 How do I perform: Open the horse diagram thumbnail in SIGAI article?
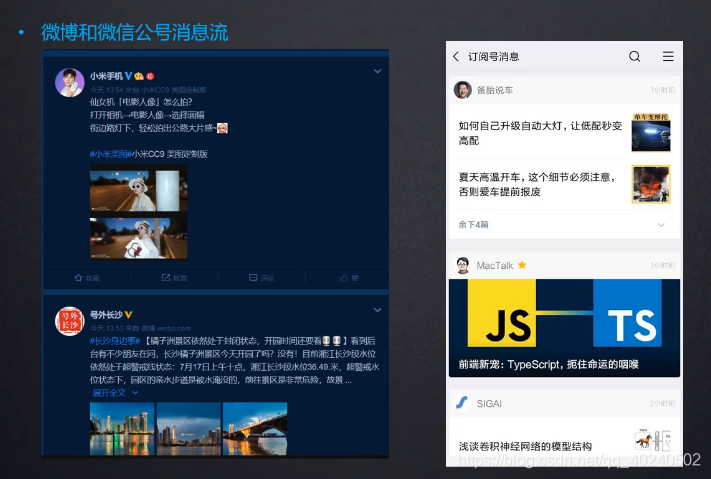tap(653, 439)
